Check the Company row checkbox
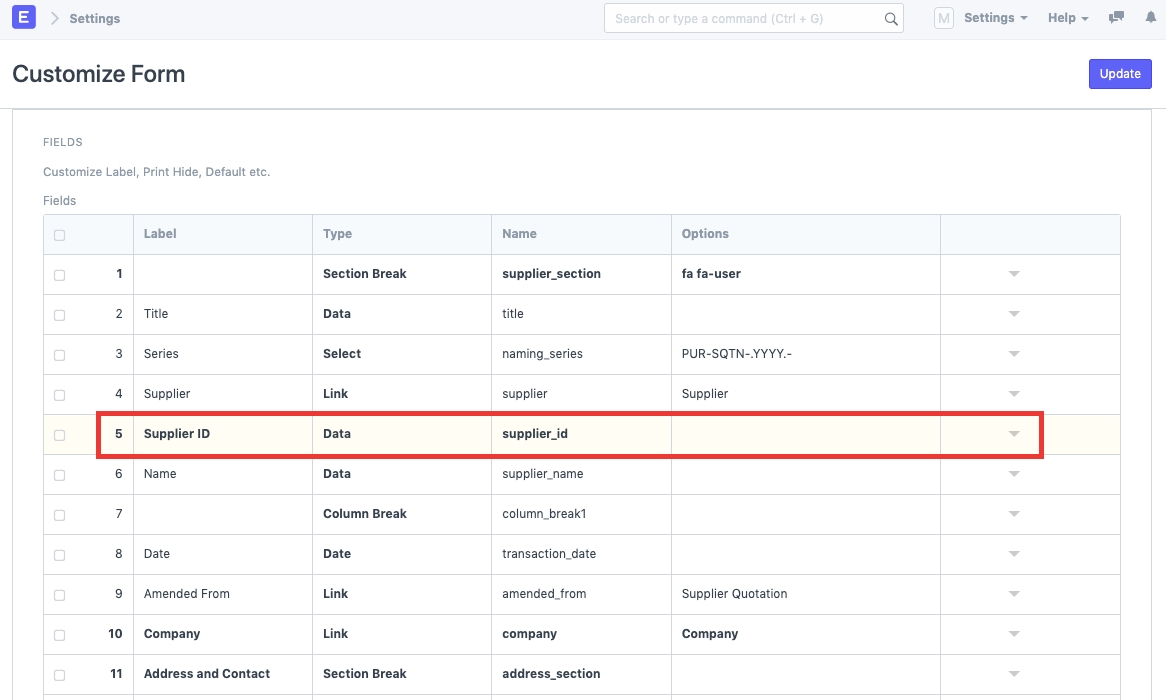 coord(59,635)
